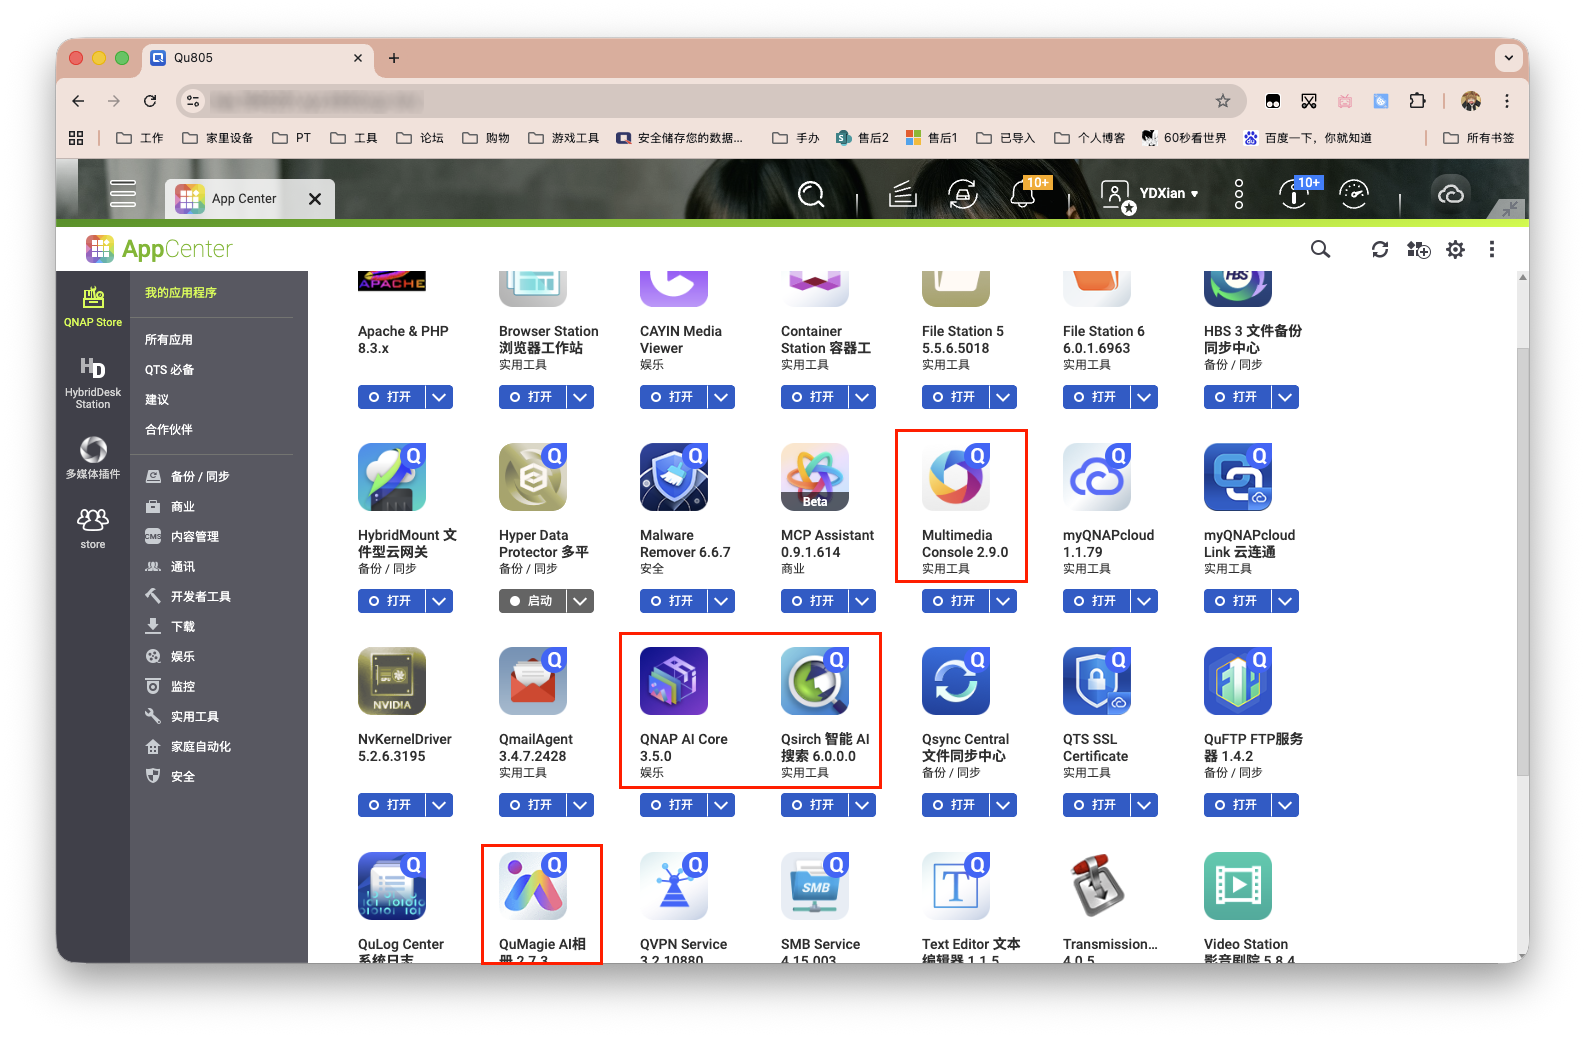Open the QTS main menu hamburger
The image size is (1585, 1037).
123,193
